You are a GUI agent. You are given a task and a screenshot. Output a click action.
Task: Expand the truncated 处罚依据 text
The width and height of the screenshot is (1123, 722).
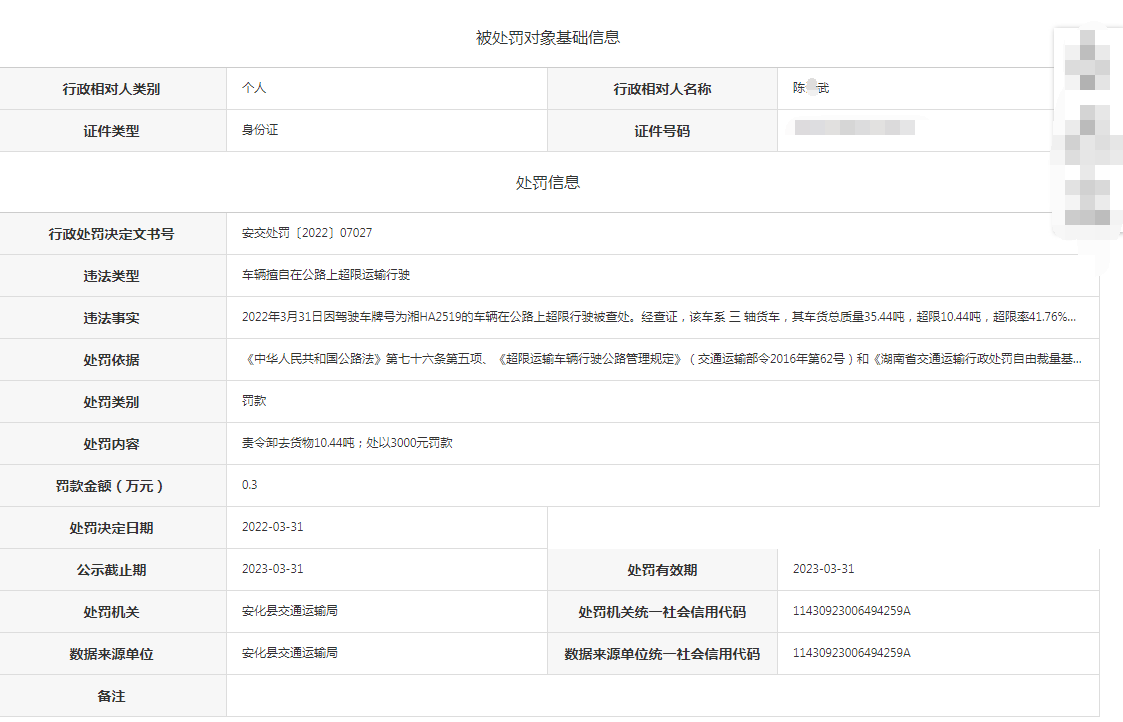661,359
